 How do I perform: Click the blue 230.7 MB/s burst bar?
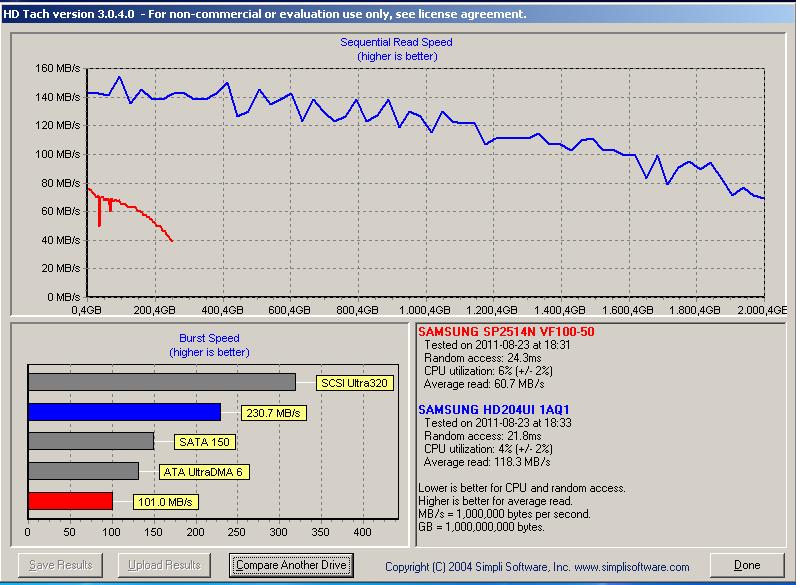(x=124, y=412)
